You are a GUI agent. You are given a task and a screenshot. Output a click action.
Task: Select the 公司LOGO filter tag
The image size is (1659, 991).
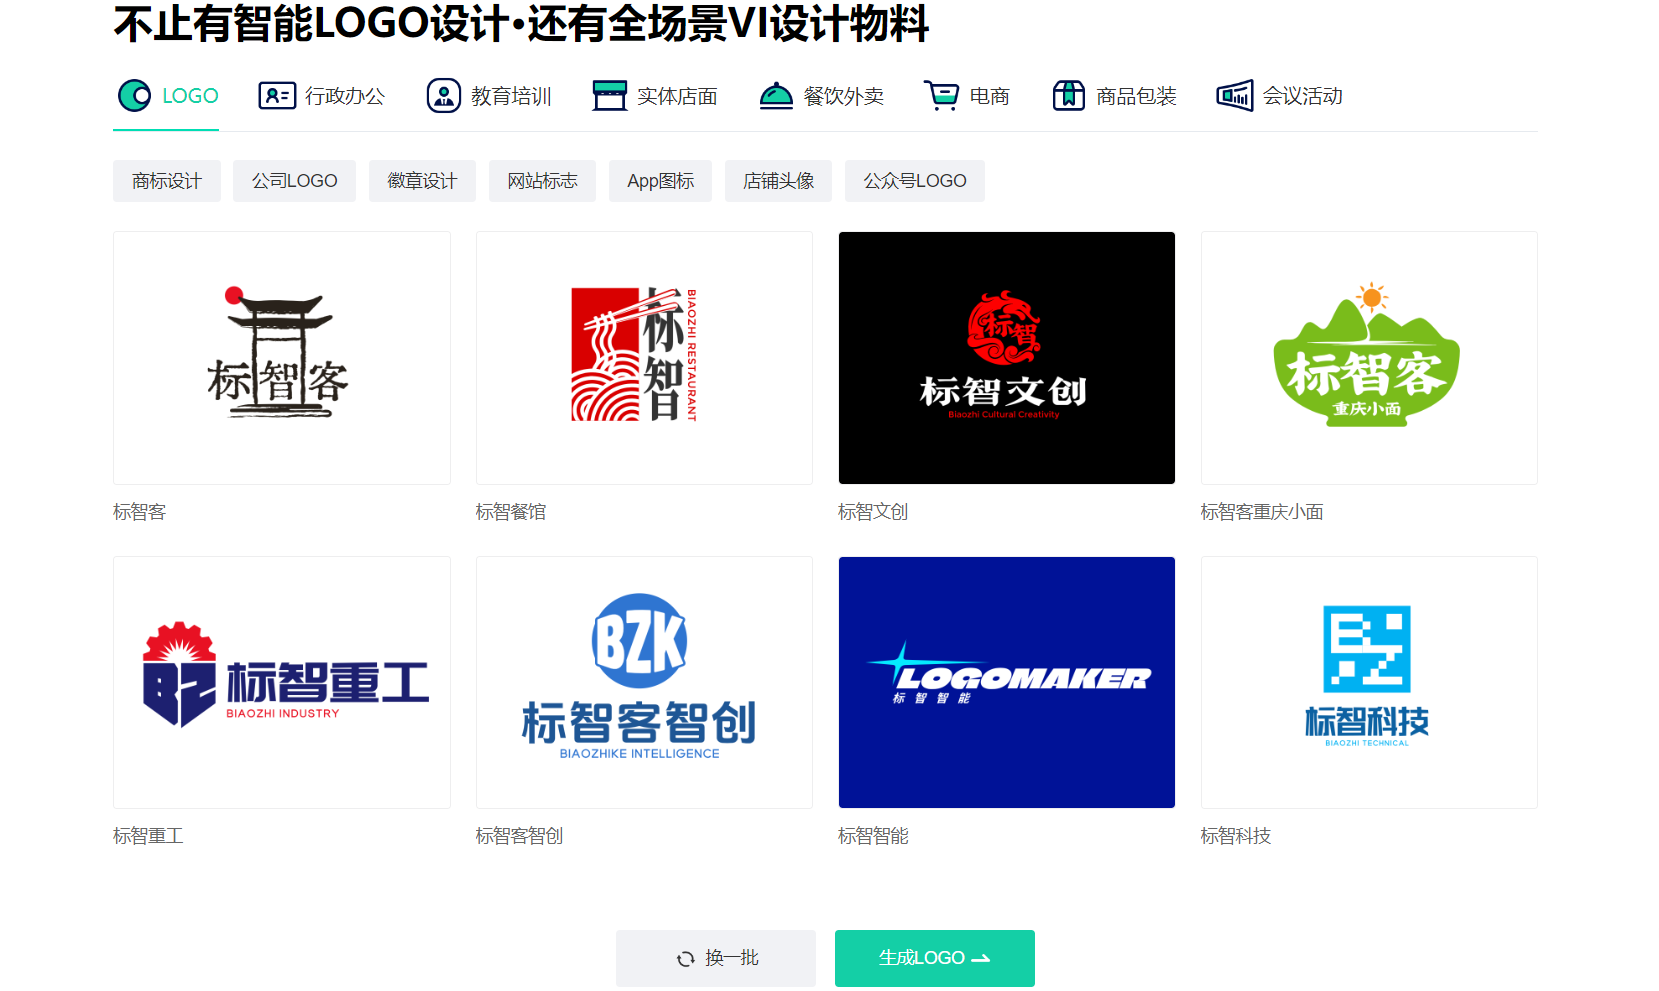click(294, 181)
